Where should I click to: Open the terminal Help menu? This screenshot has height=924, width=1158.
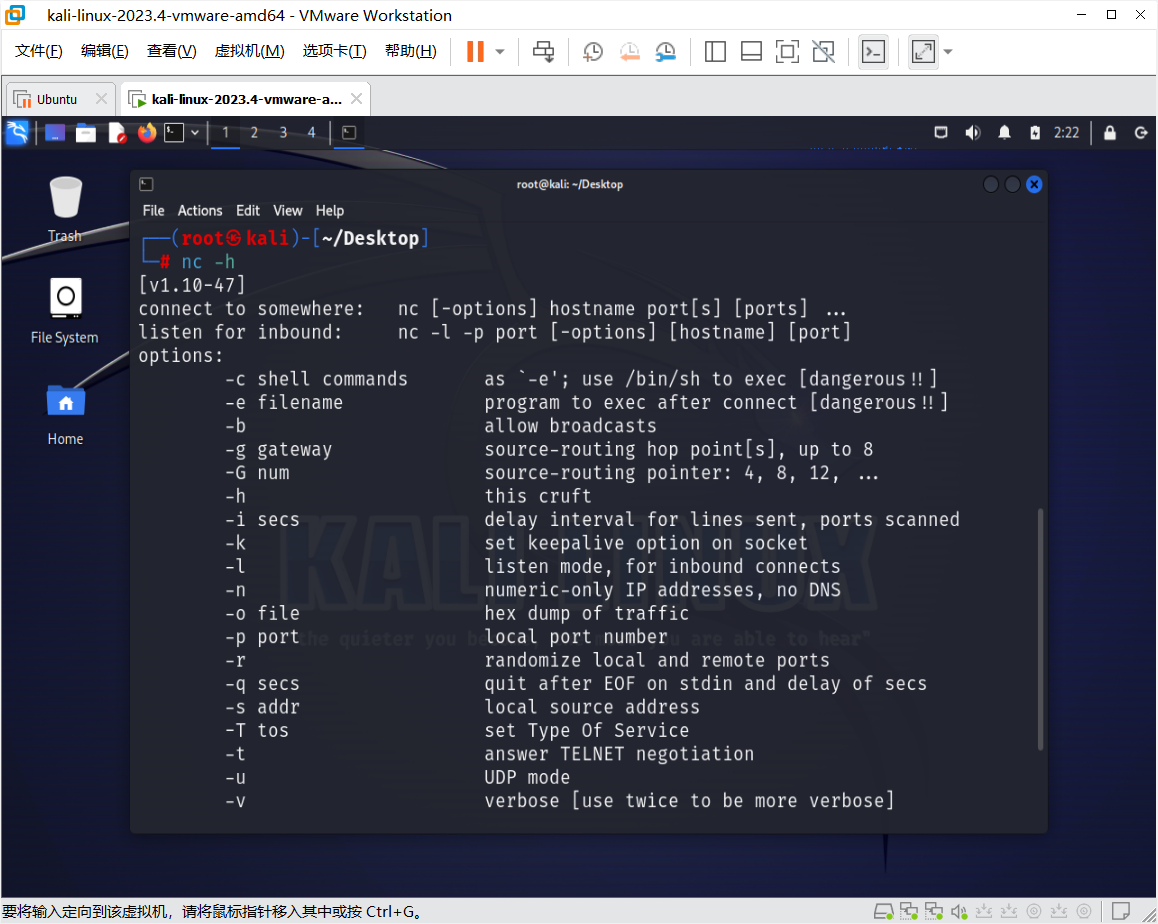[x=329, y=211]
